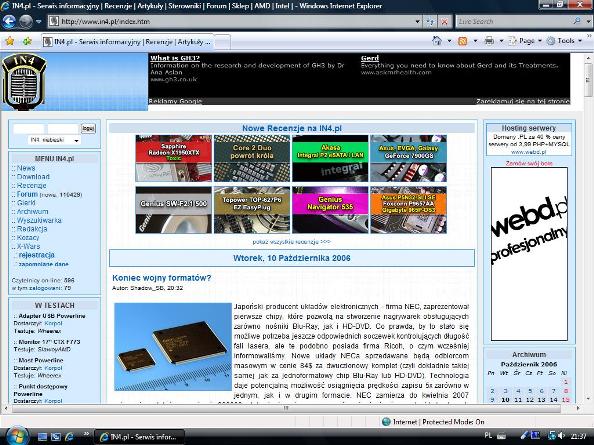Image resolution: width=594 pixels, height=445 pixels.
Task: Click Adapter USB Powerline test item
Action: click(x=52, y=316)
